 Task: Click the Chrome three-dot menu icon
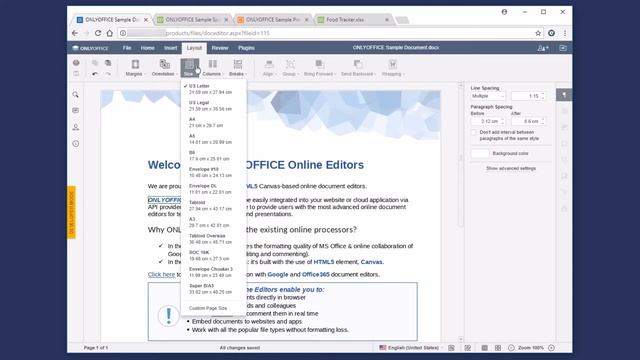coord(565,33)
